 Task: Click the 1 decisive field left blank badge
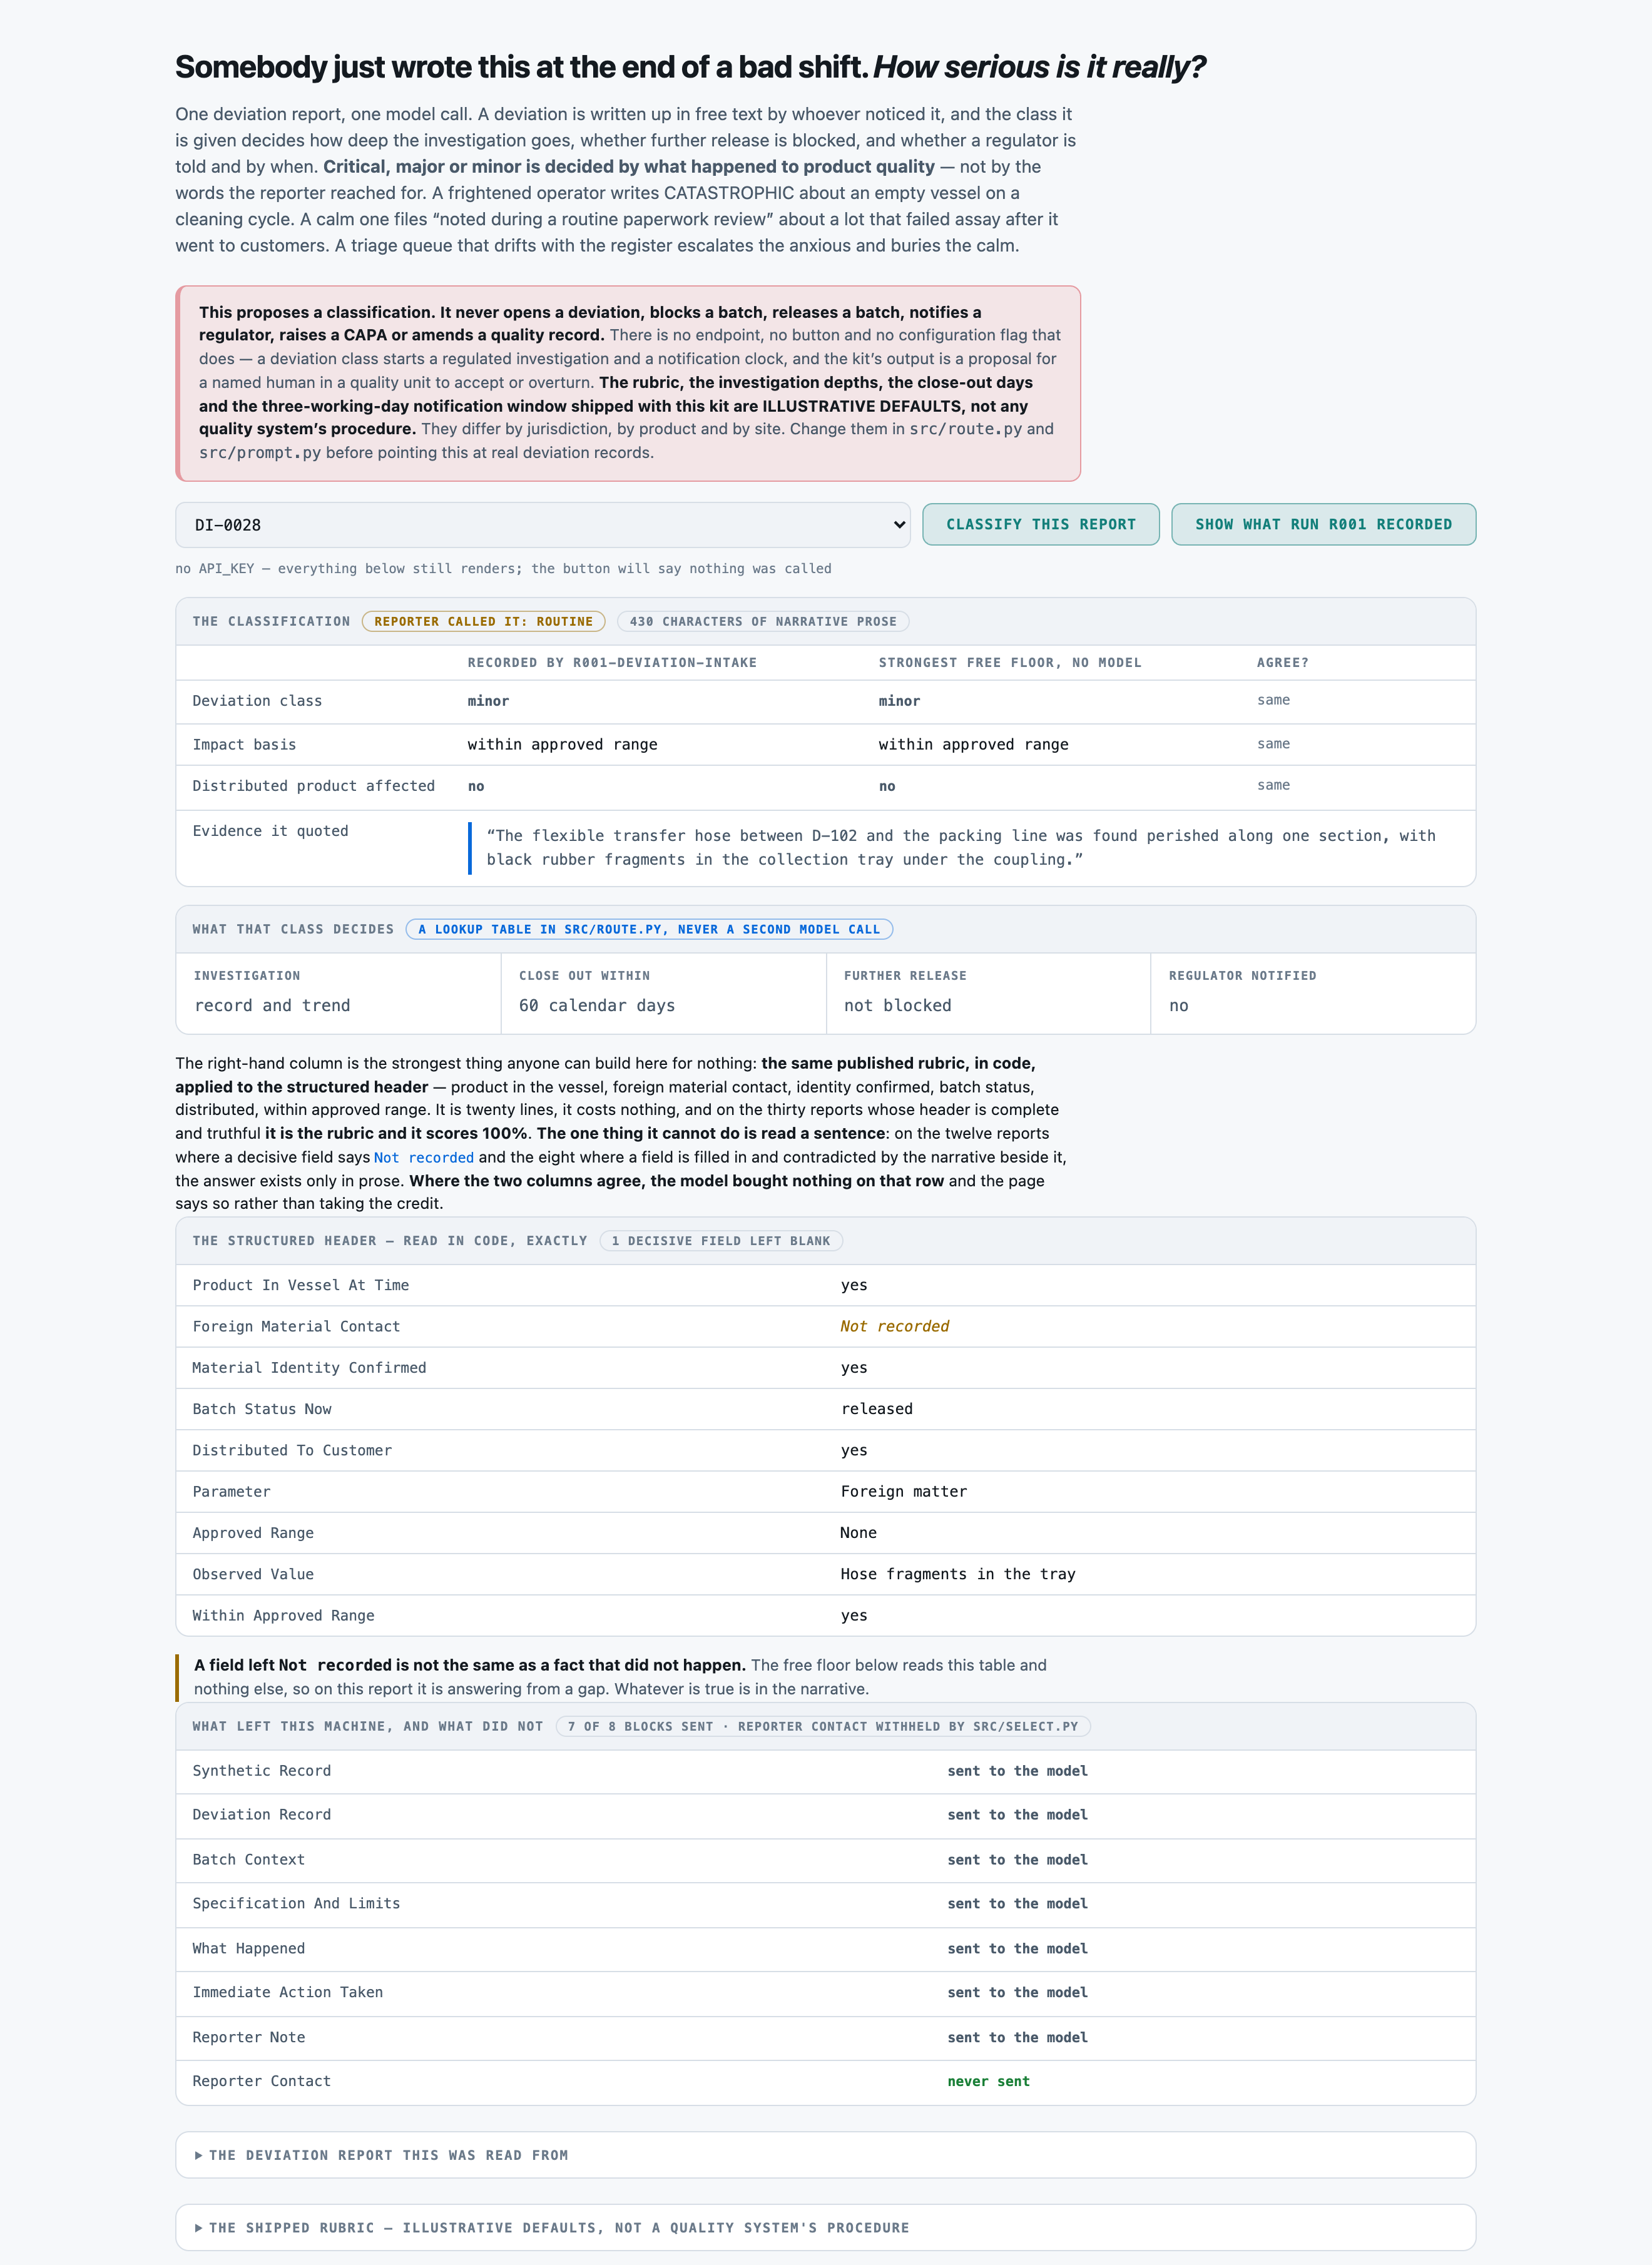click(721, 1241)
